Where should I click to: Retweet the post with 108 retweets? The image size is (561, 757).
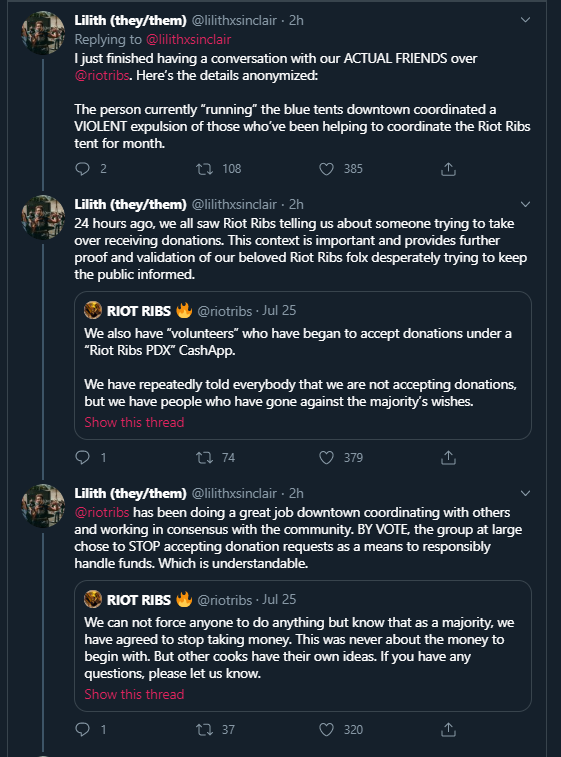point(204,169)
